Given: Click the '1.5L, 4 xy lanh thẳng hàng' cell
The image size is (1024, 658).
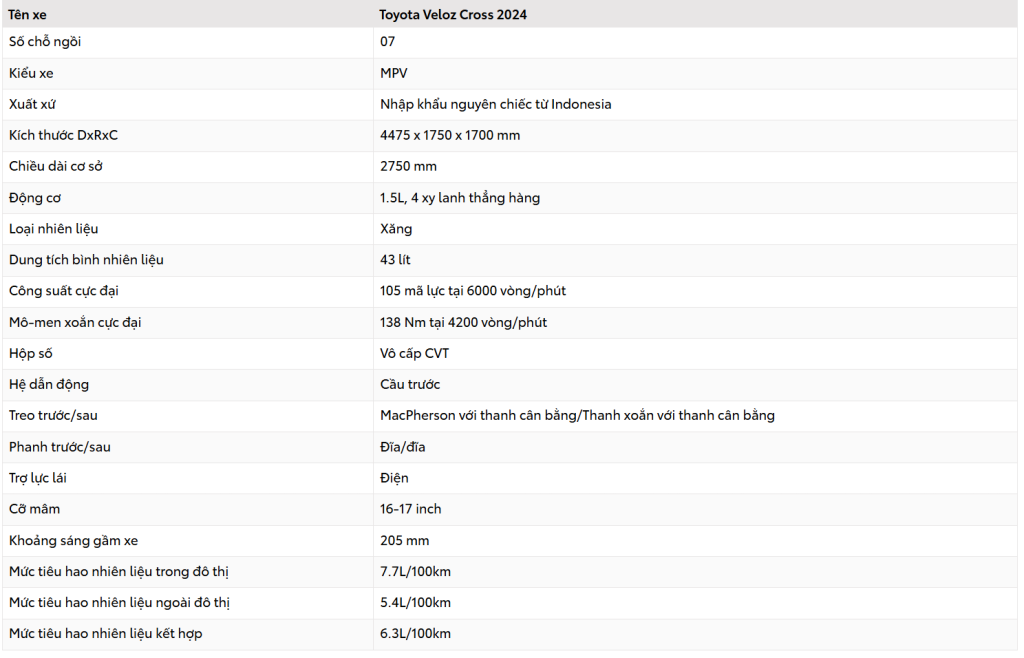Looking at the screenshot, I should [x=460, y=198].
